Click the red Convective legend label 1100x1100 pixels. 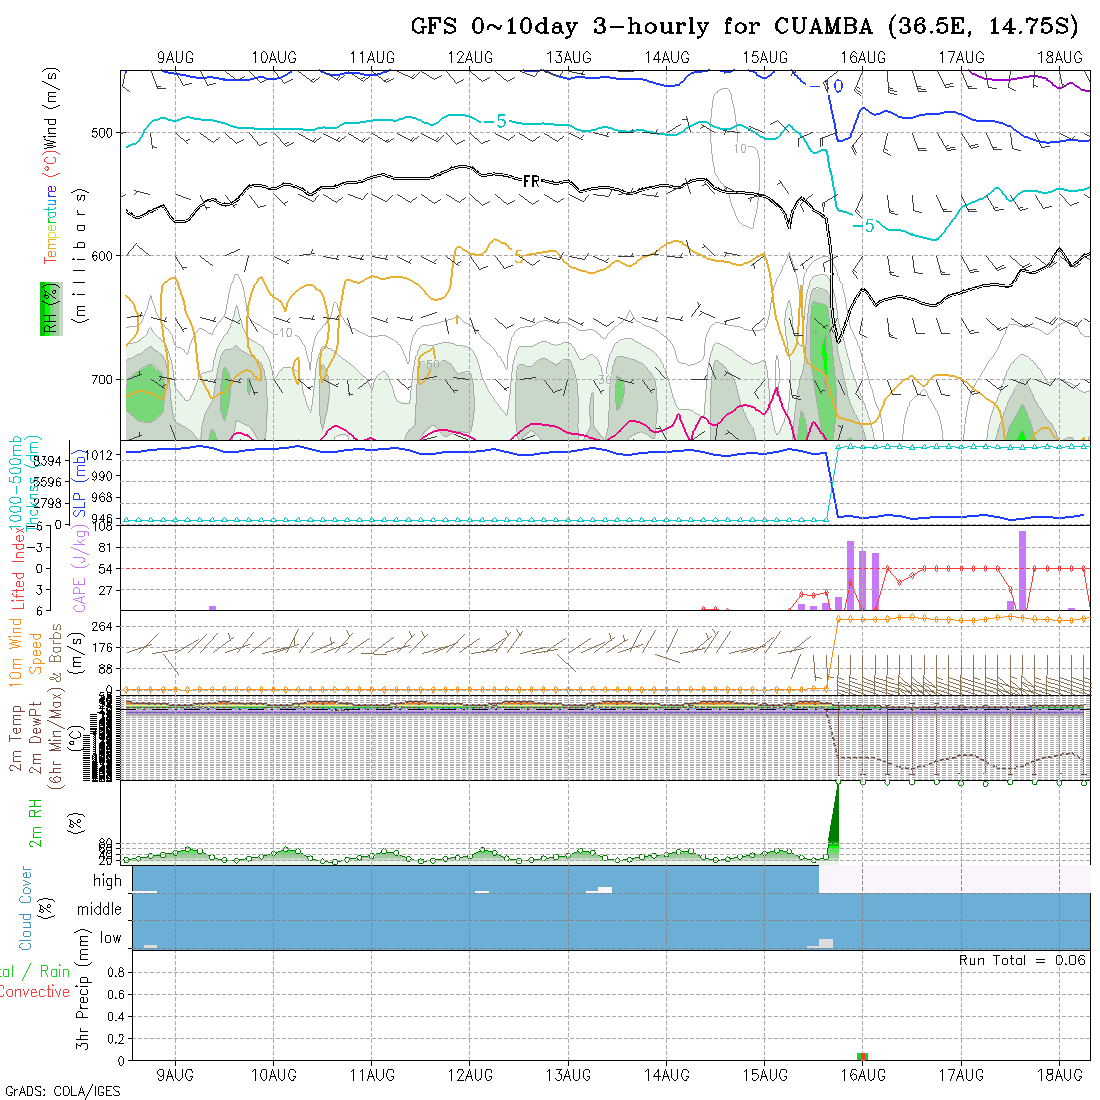point(34,991)
